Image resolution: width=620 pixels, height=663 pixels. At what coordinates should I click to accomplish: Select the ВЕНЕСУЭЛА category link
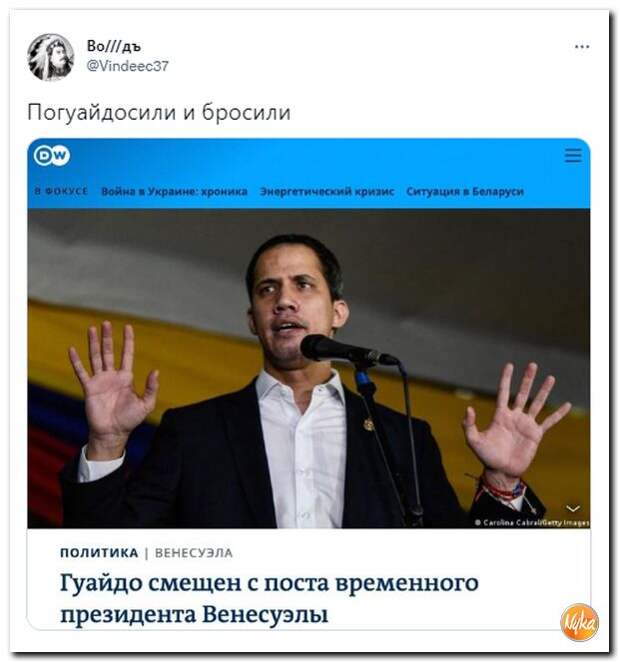pyautogui.click(x=194, y=553)
